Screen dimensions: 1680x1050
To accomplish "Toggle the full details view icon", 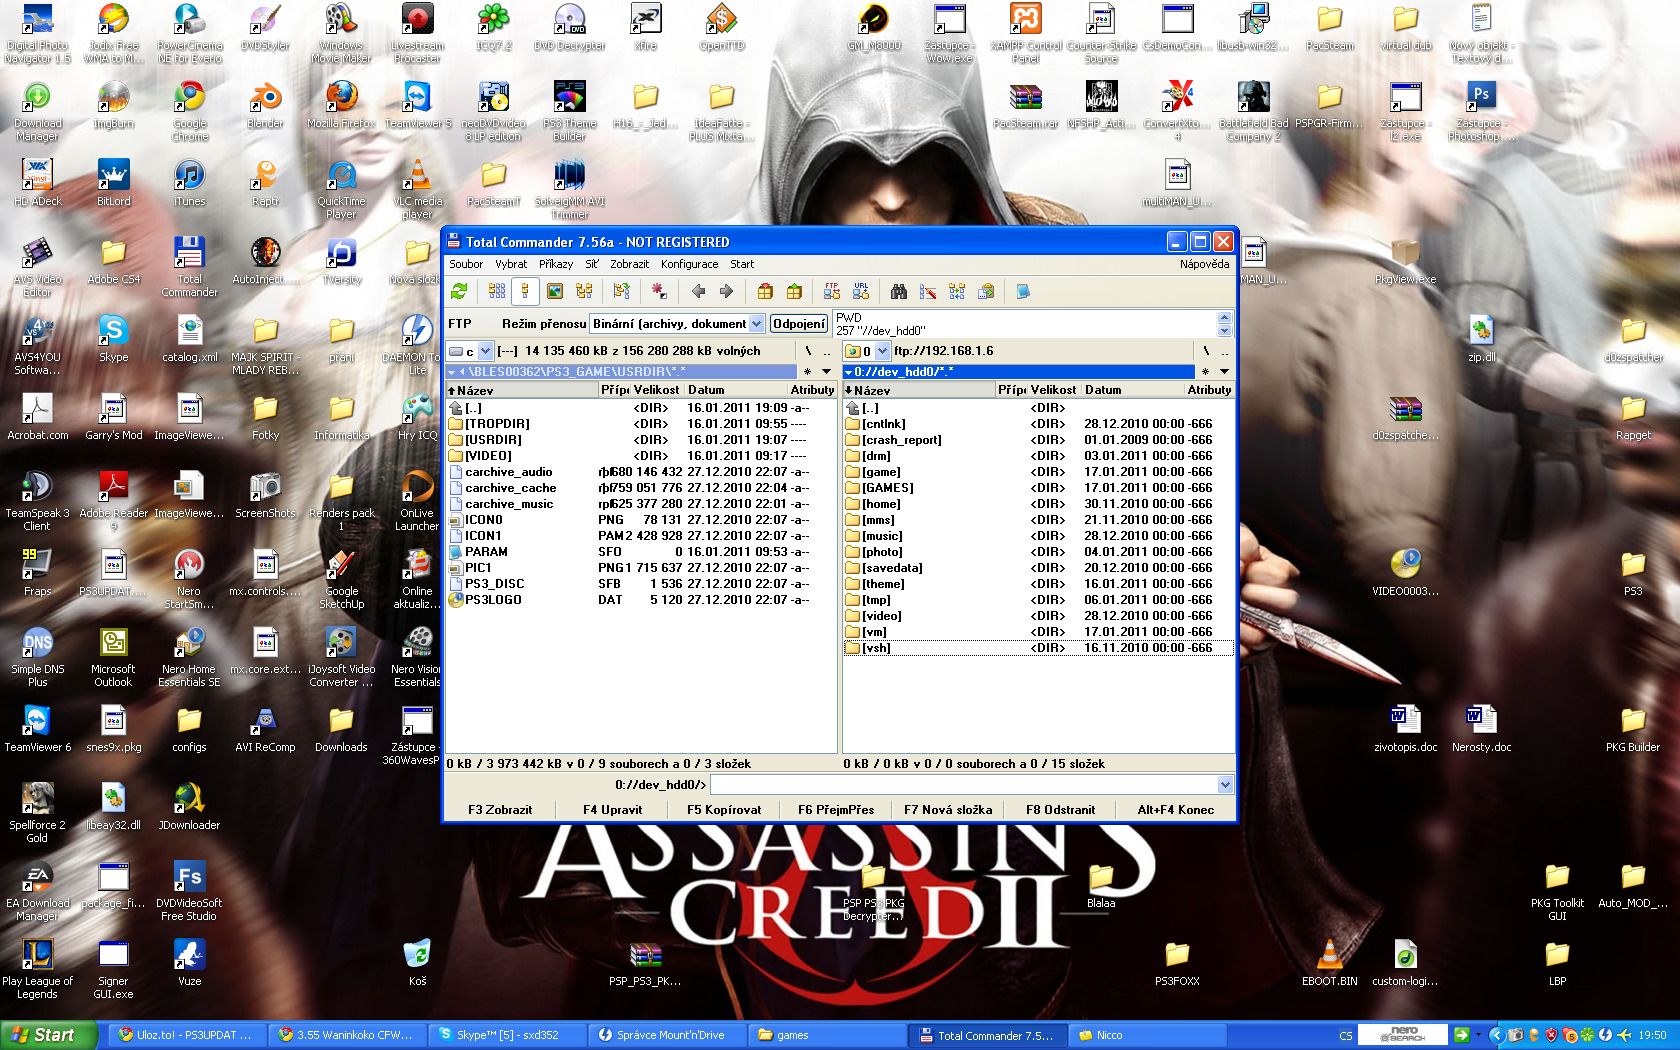I will tap(525, 291).
